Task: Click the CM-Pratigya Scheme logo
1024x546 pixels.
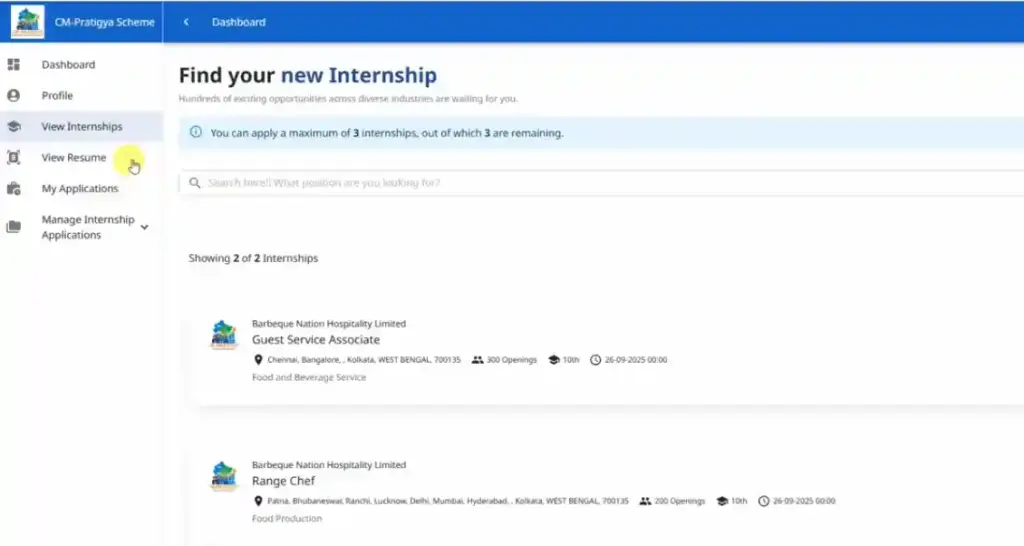Action: point(27,22)
